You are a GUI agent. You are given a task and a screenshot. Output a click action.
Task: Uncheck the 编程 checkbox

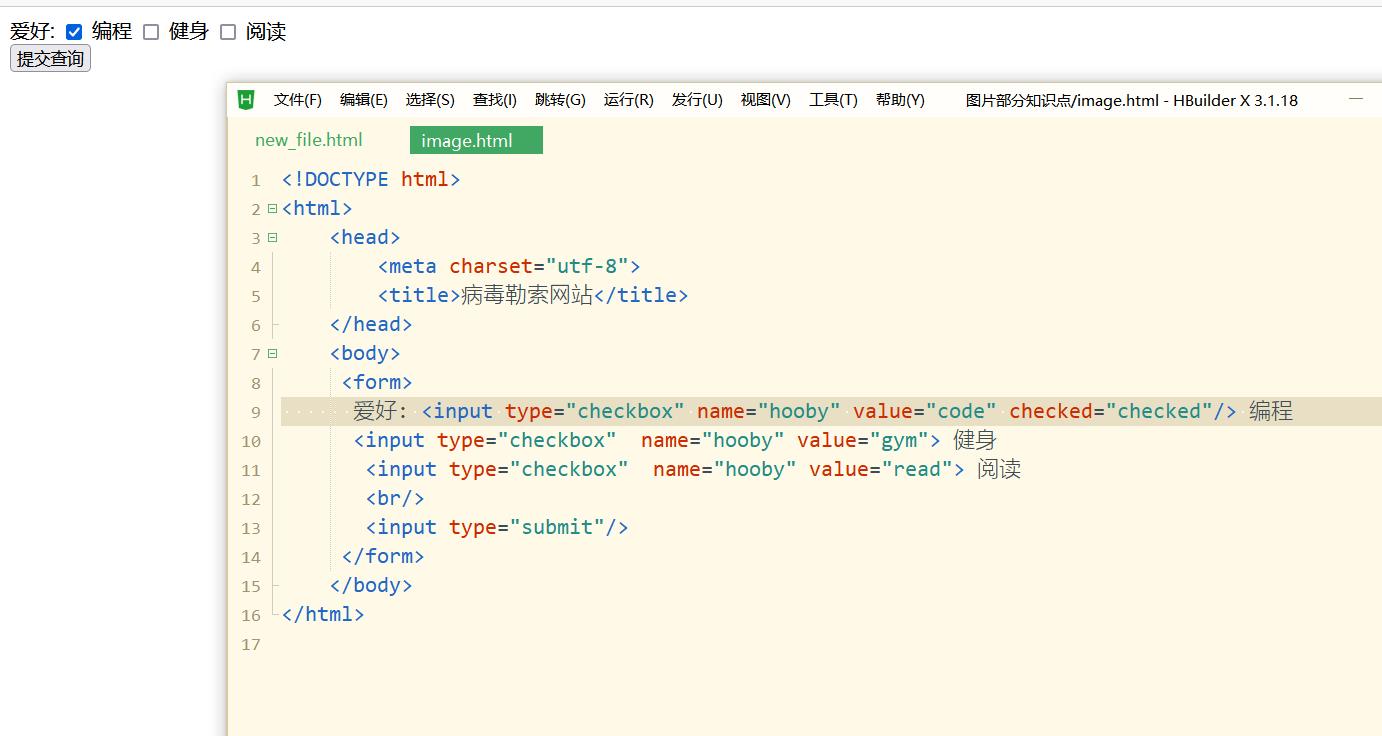click(x=74, y=32)
